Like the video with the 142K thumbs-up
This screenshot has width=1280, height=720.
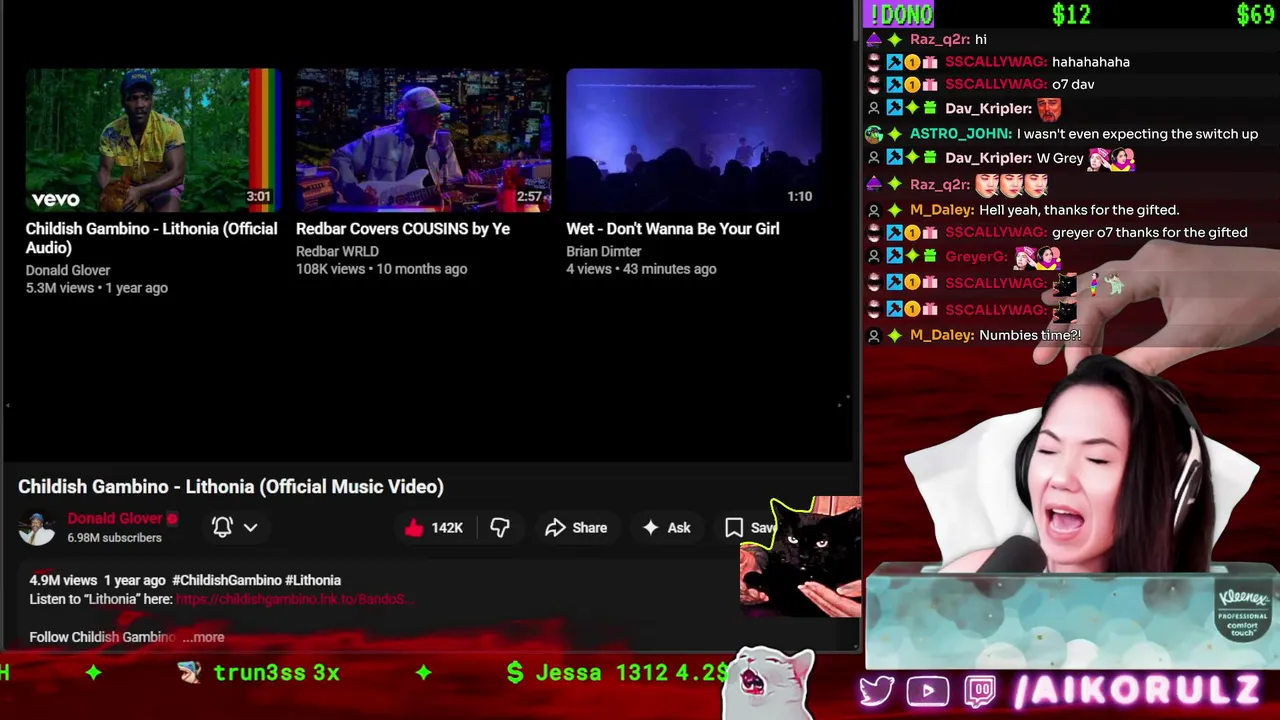[x=433, y=528]
